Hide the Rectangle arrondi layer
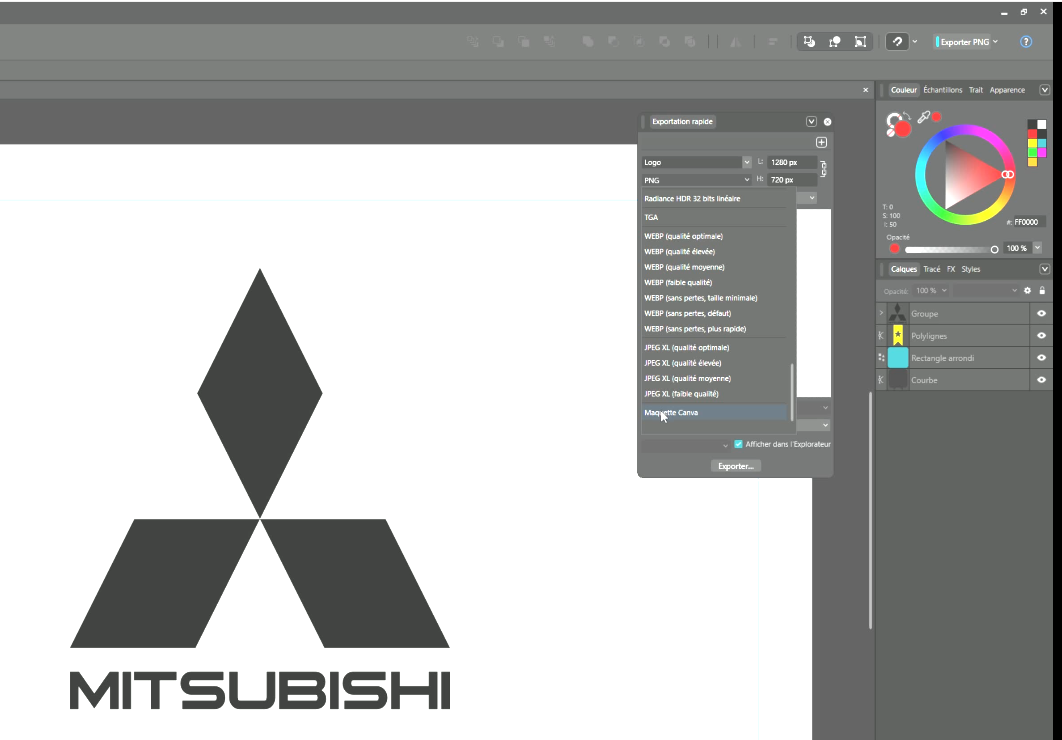The image size is (1062, 740). click(x=1041, y=358)
